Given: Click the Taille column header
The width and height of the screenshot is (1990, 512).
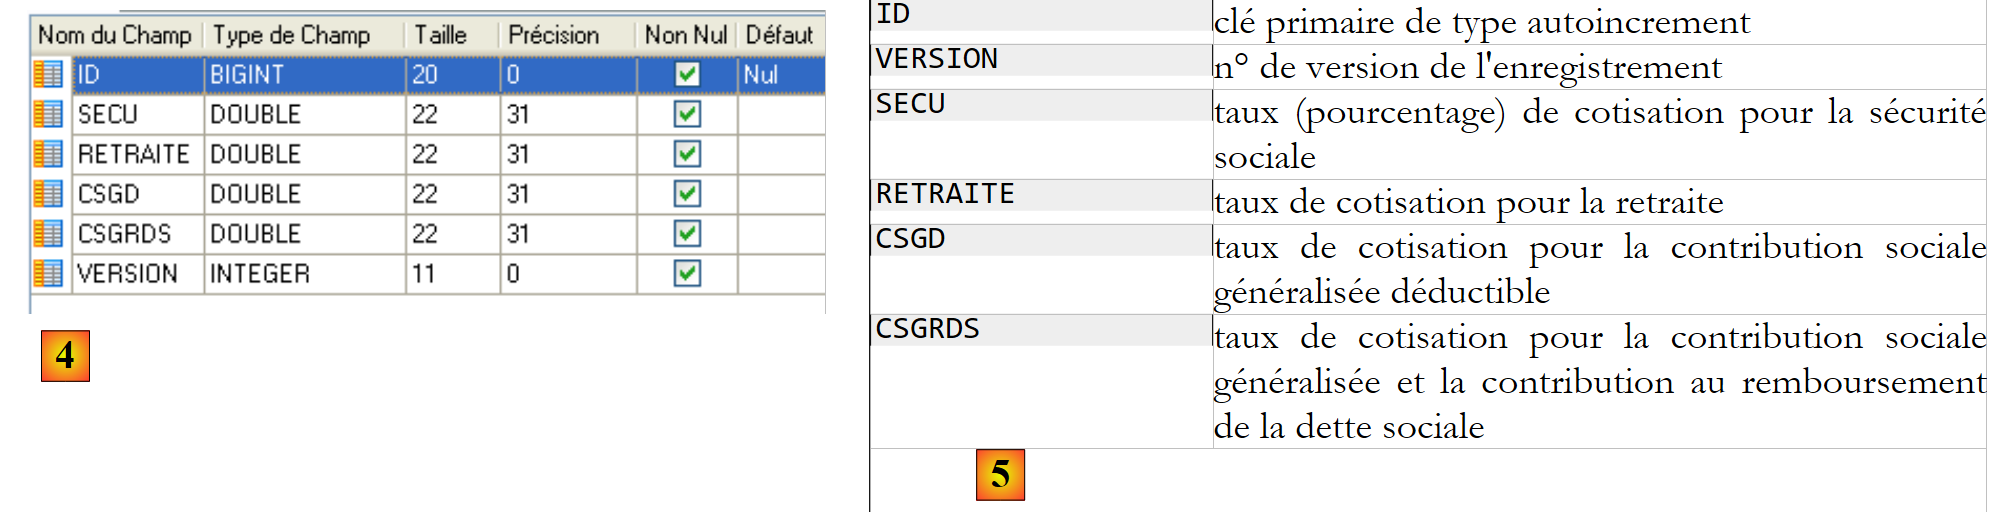Looking at the screenshot, I should coord(441,35).
